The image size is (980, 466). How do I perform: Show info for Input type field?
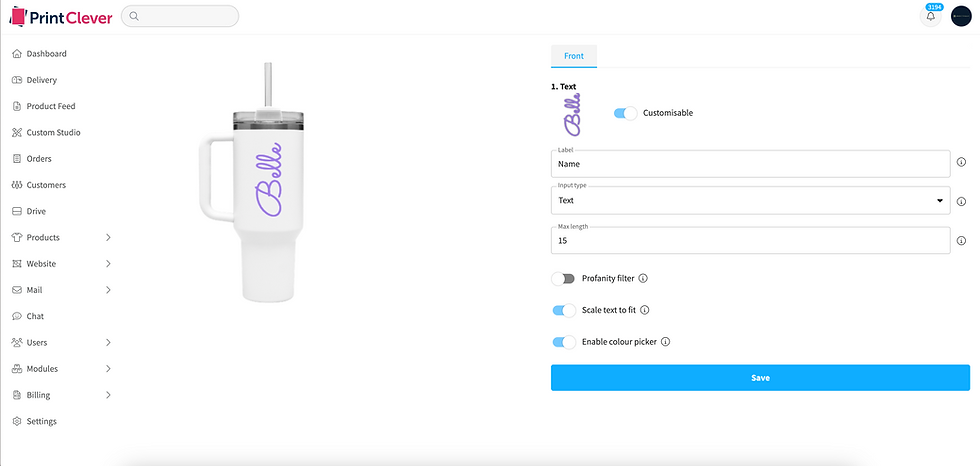961,201
